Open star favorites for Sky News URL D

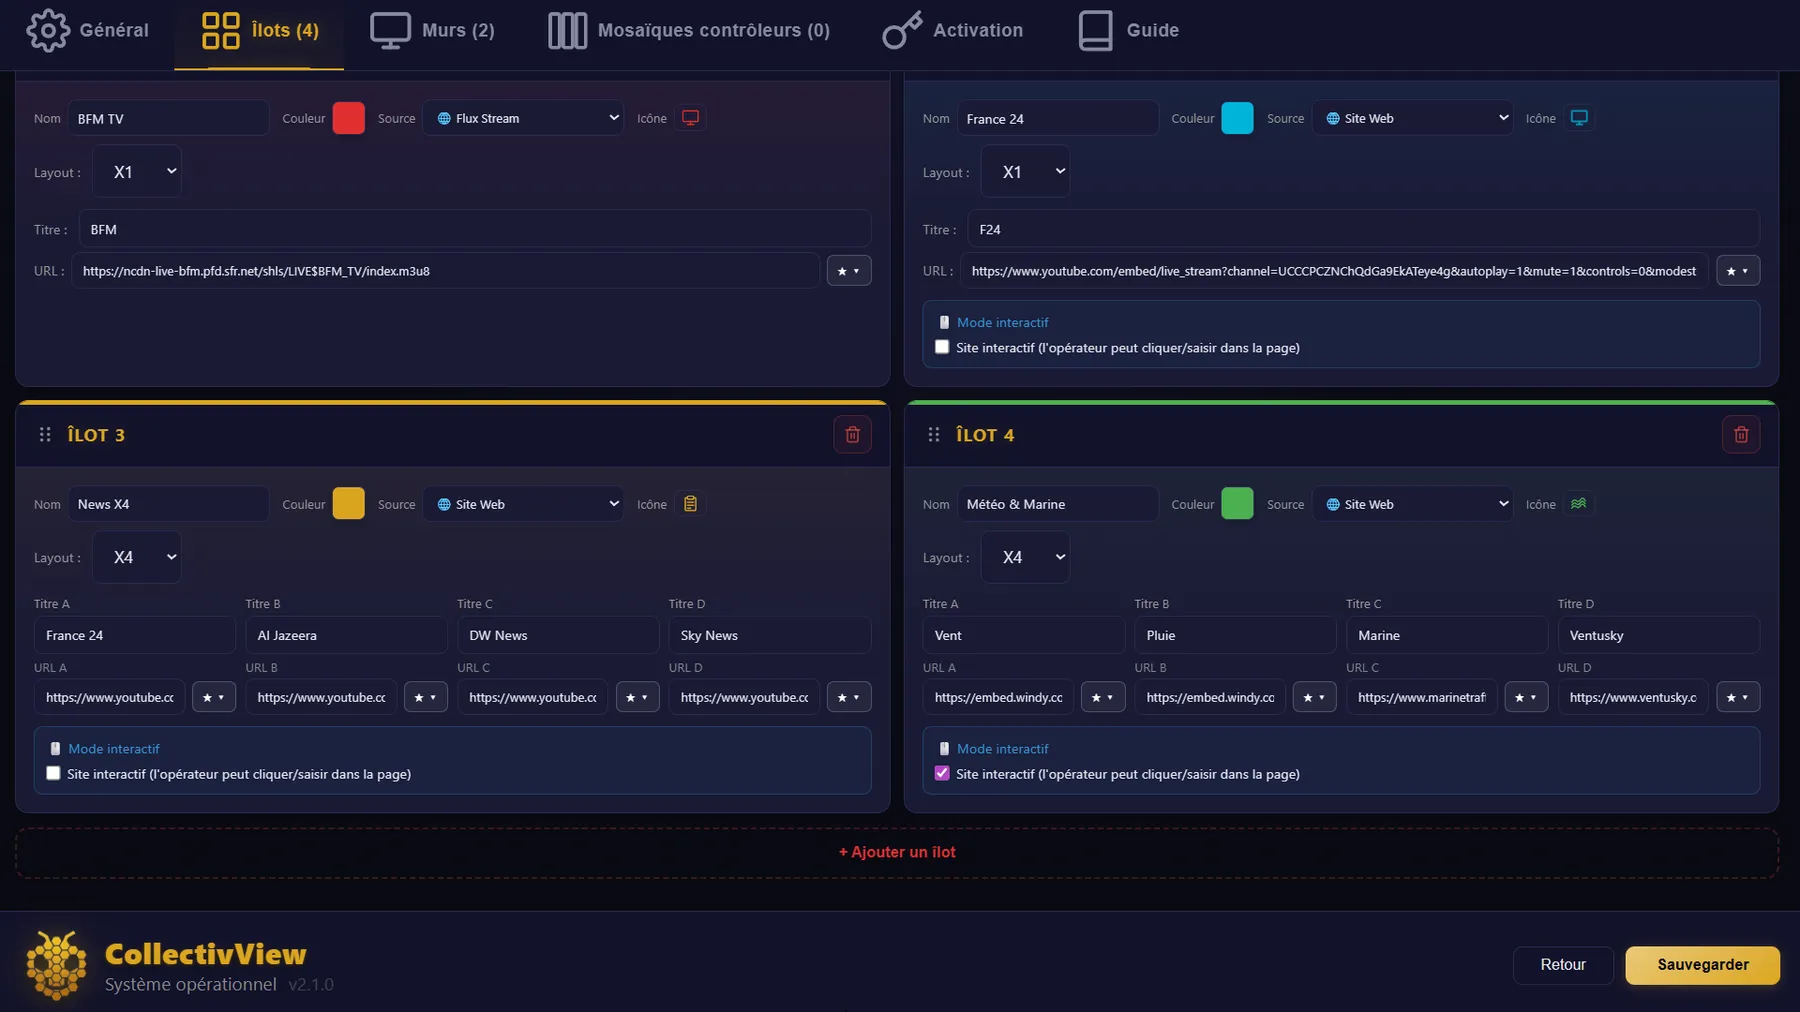849,697
